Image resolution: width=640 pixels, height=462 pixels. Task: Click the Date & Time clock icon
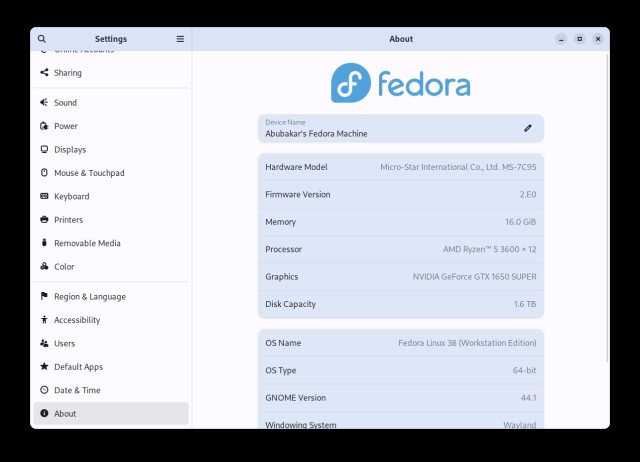click(44, 390)
